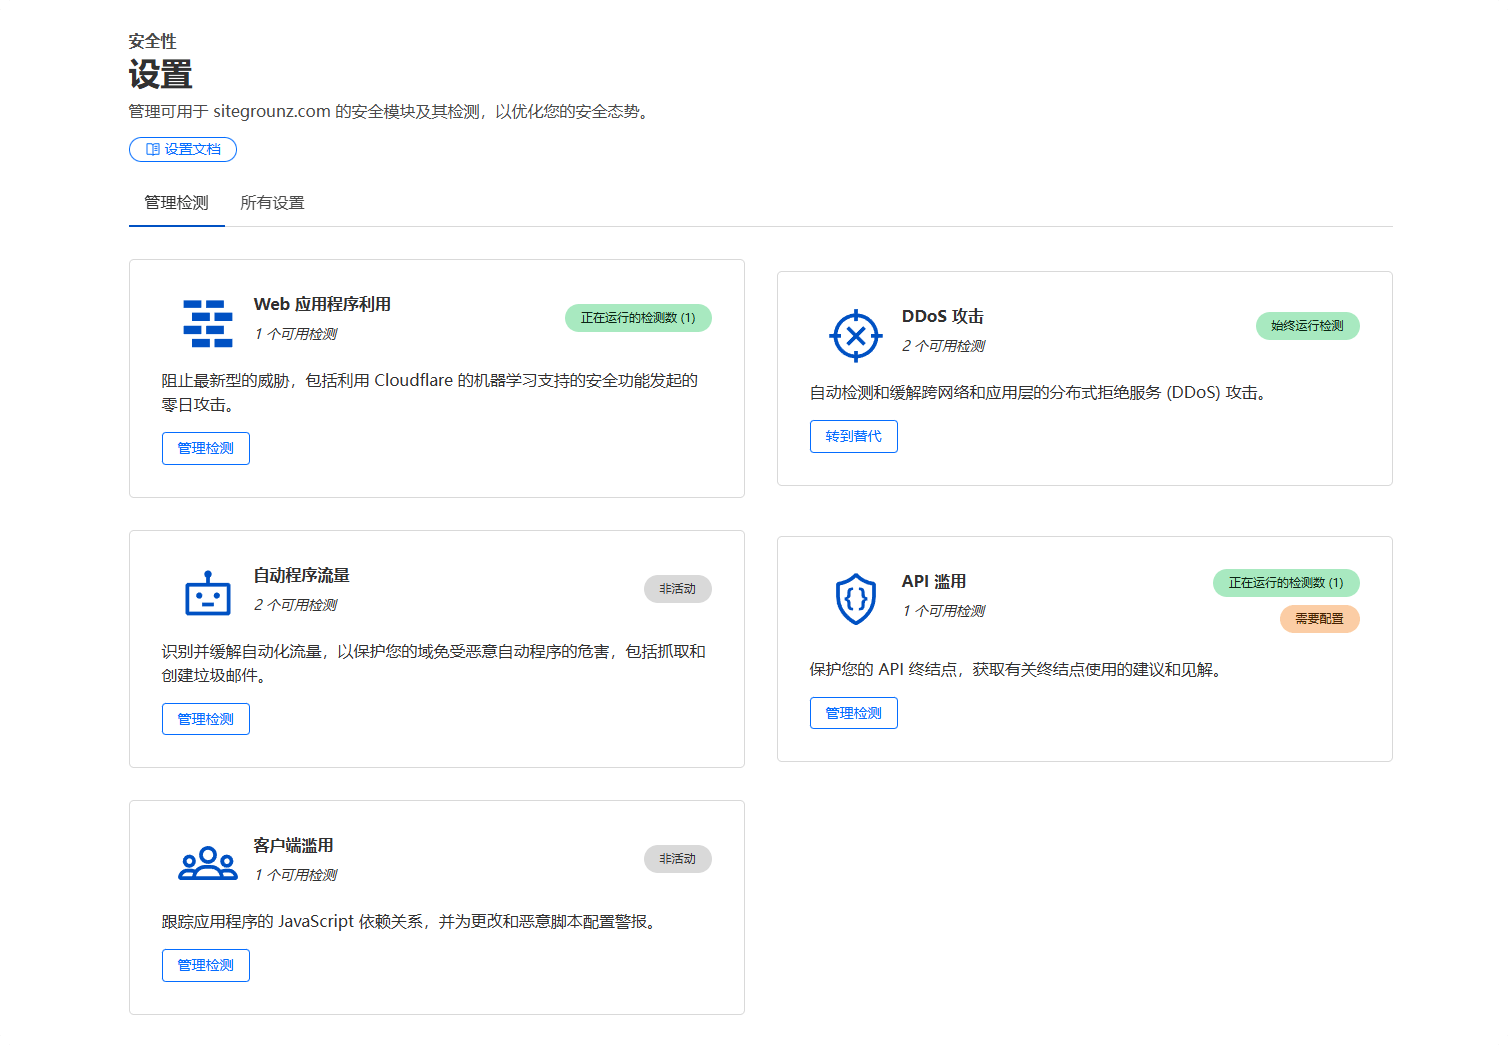
Task: Click the 客户端滥用 people icon
Action: pyautogui.click(x=206, y=861)
